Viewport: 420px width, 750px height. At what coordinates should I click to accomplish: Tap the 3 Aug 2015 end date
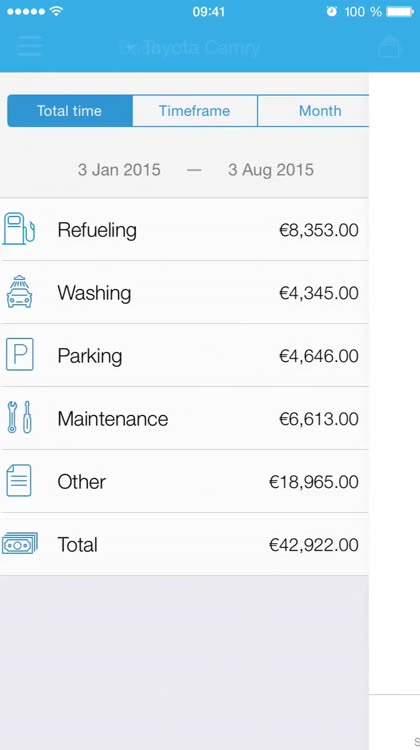click(271, 170)
